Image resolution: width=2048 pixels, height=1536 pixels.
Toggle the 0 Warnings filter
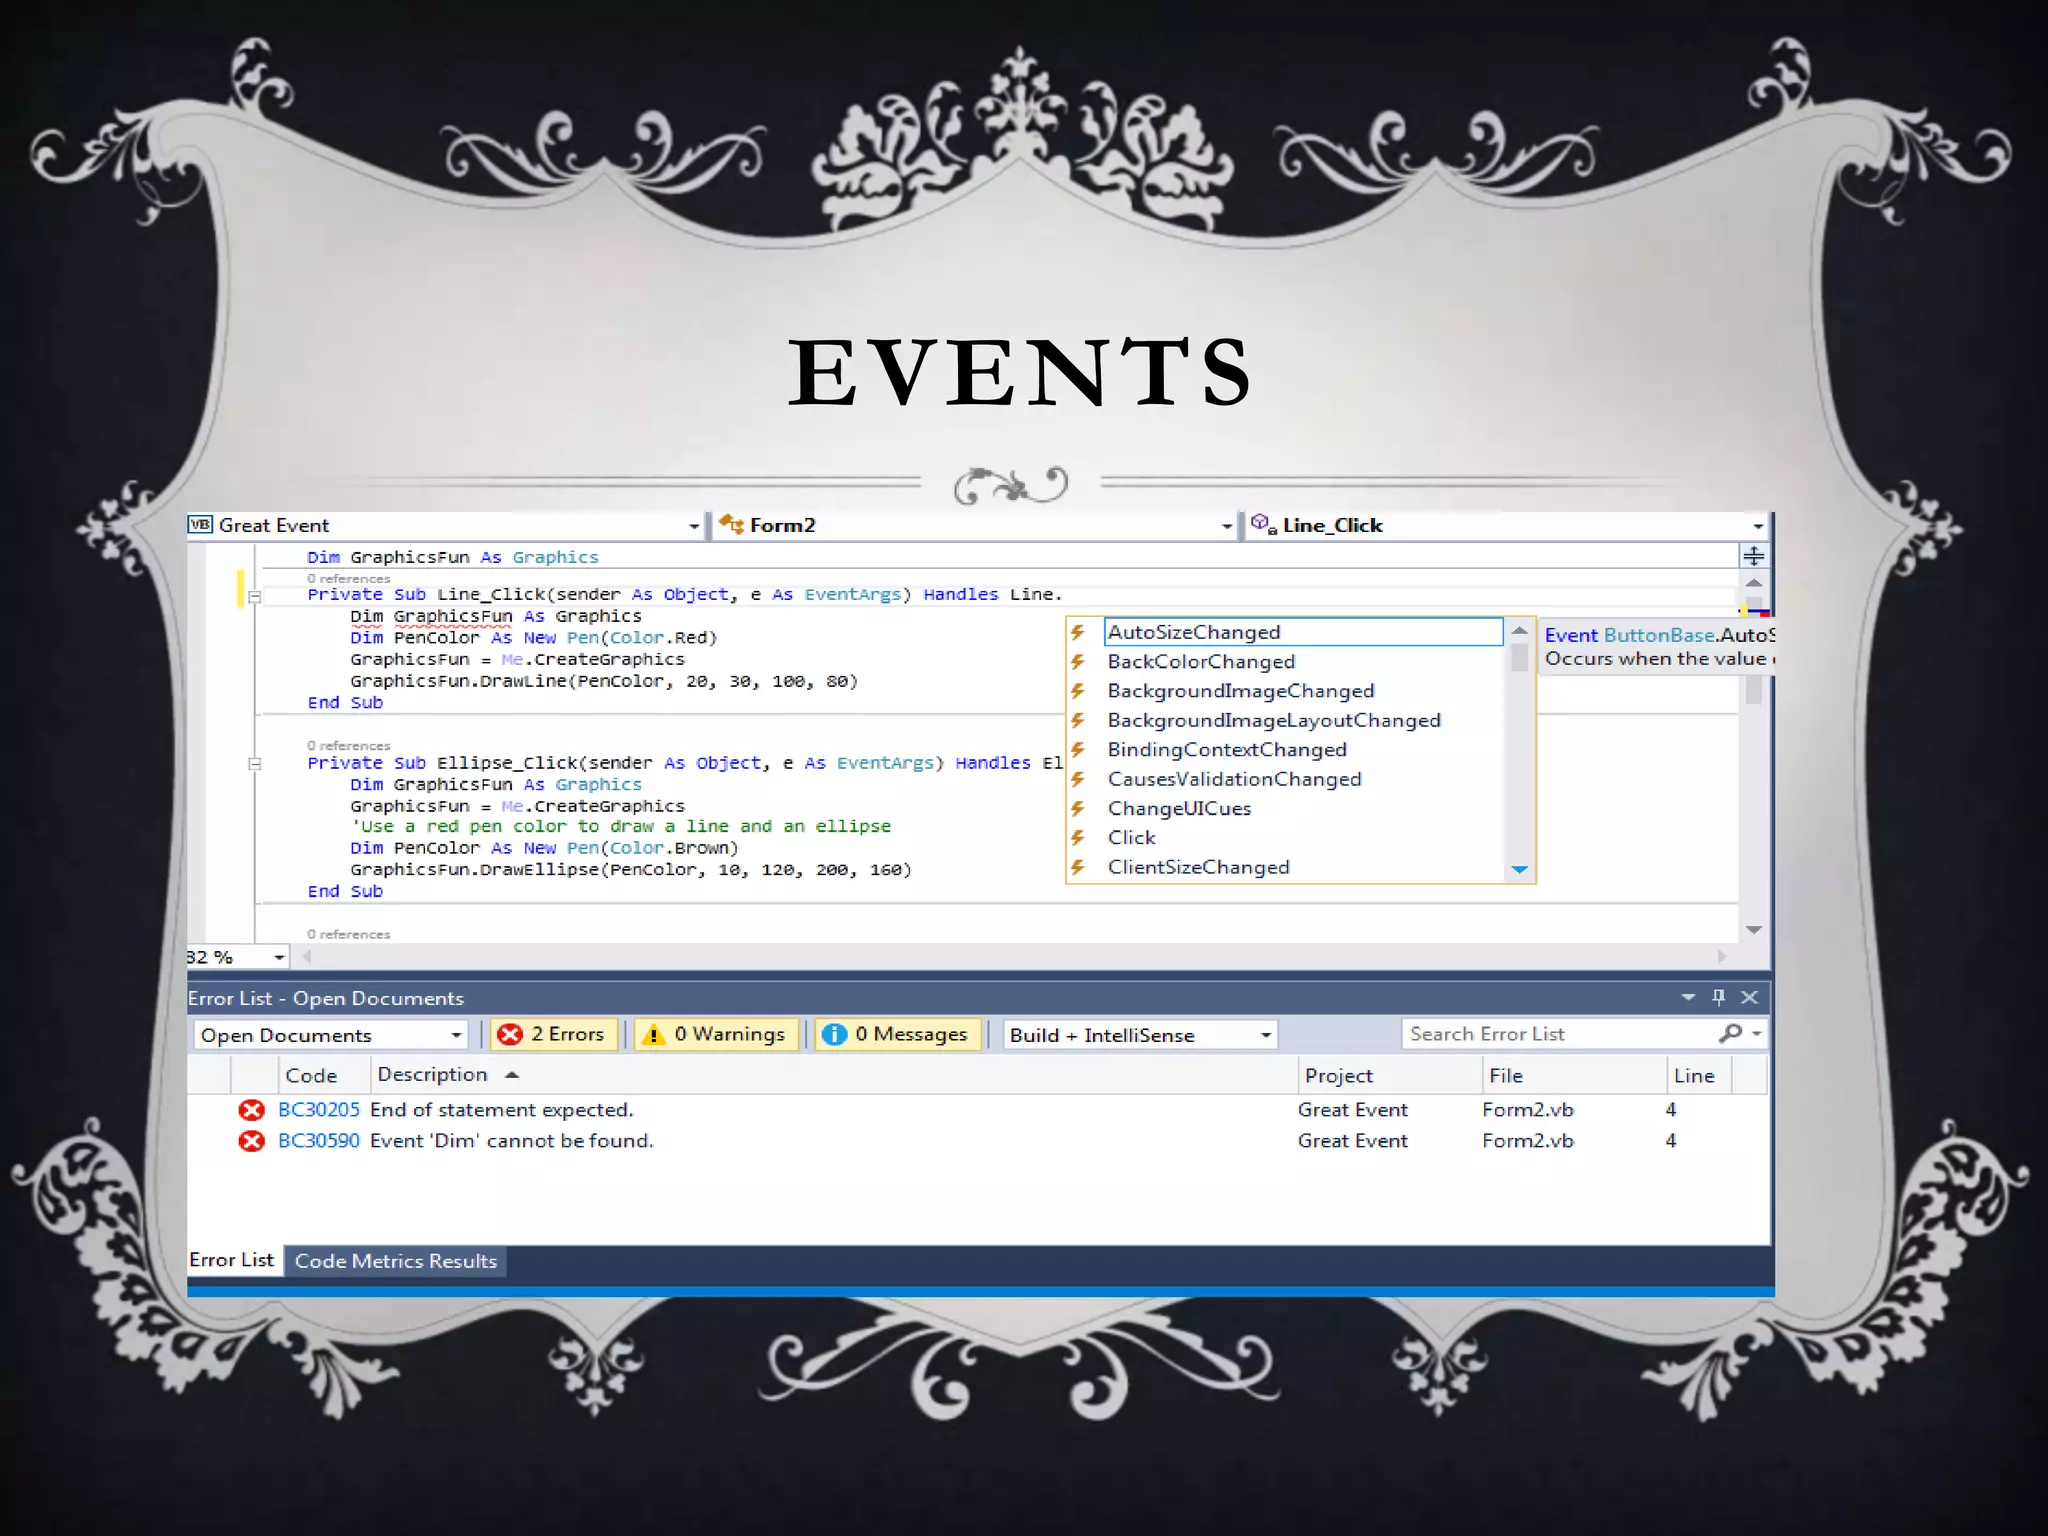[716, 1034]
